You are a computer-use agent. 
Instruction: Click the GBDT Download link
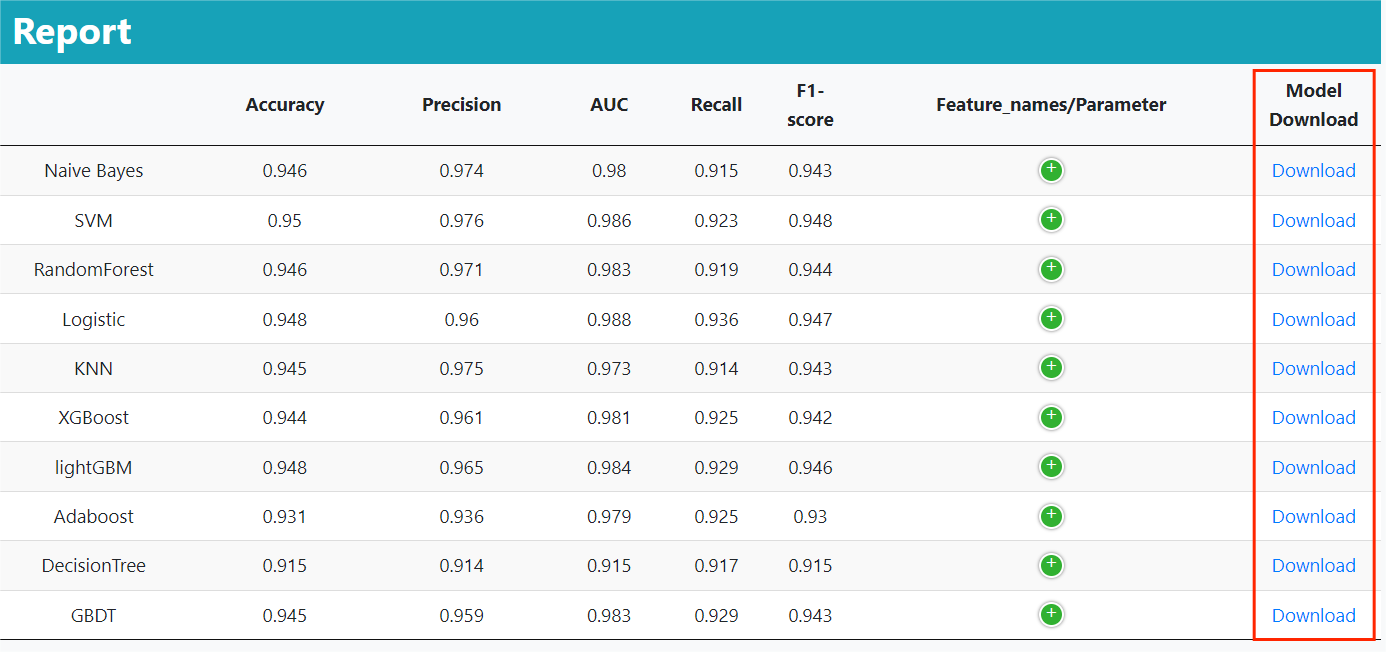click(x=1313, y=615)
